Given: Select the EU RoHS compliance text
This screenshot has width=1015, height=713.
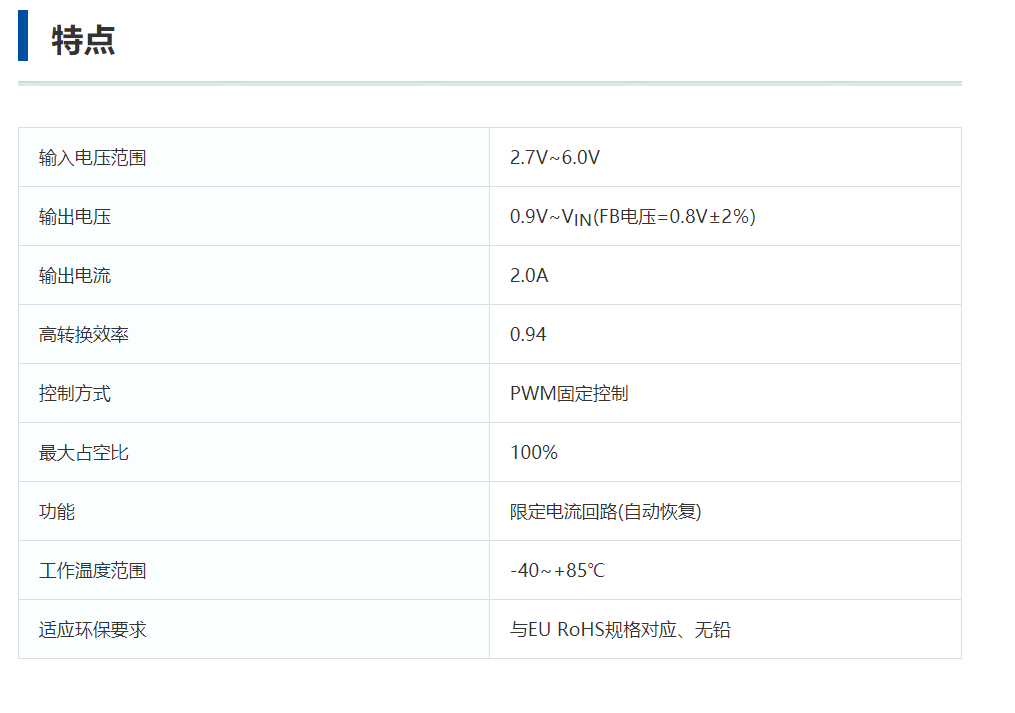Looking at the screenshot, I should pos(621,629).
